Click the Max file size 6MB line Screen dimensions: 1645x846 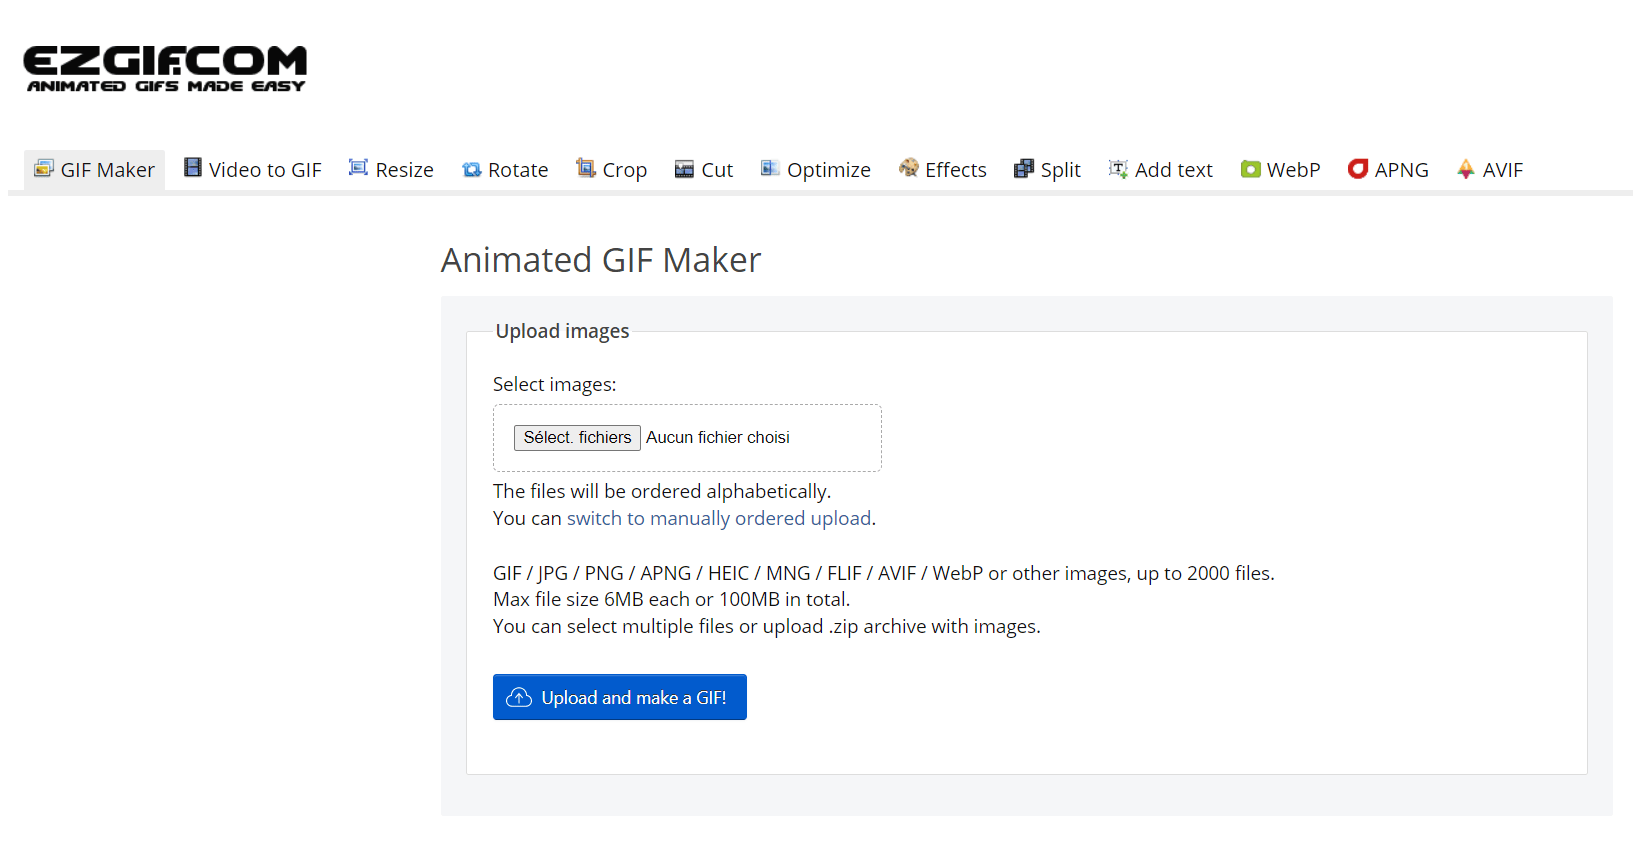[x=672, y=599]
